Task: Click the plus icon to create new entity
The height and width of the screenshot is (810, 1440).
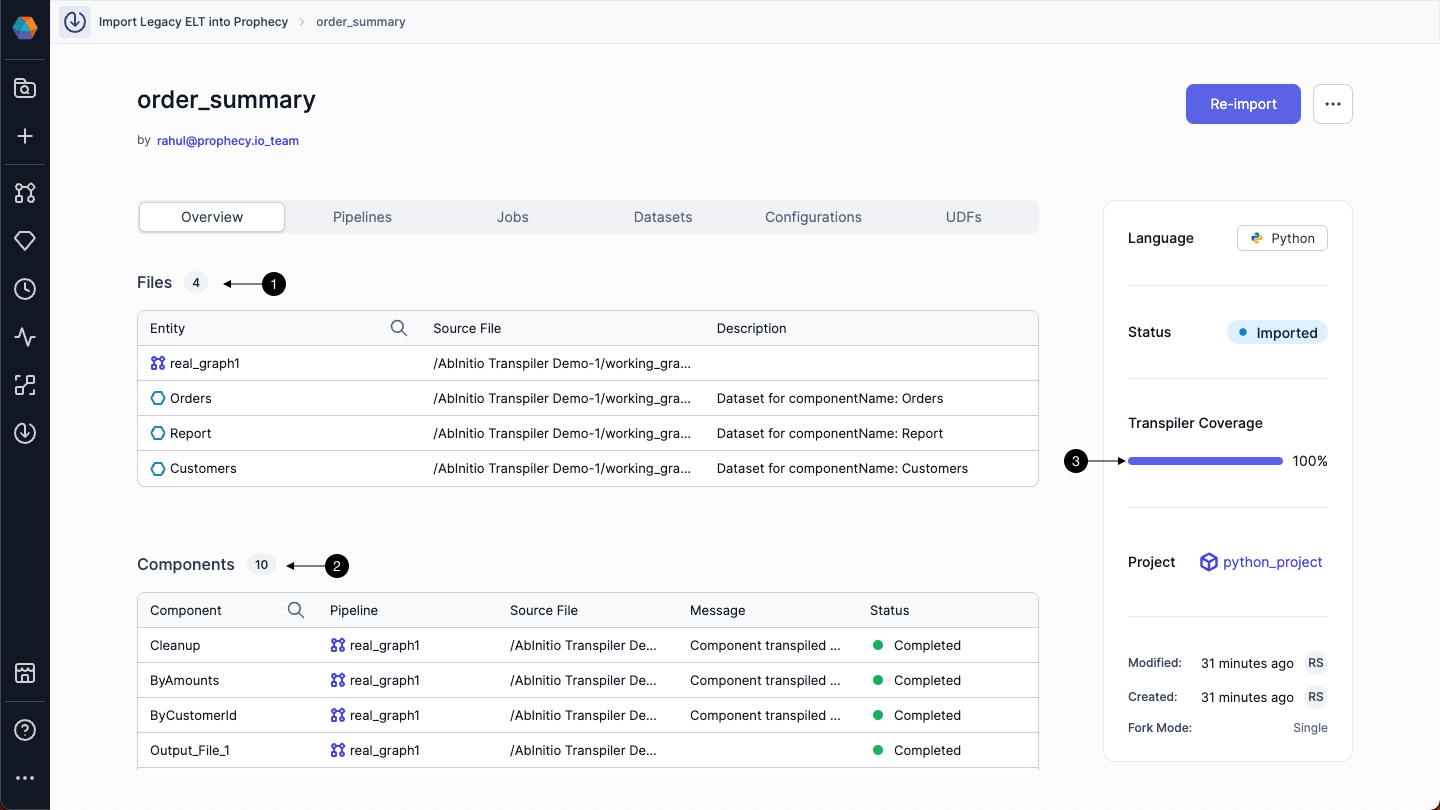Action: point(24,136)
